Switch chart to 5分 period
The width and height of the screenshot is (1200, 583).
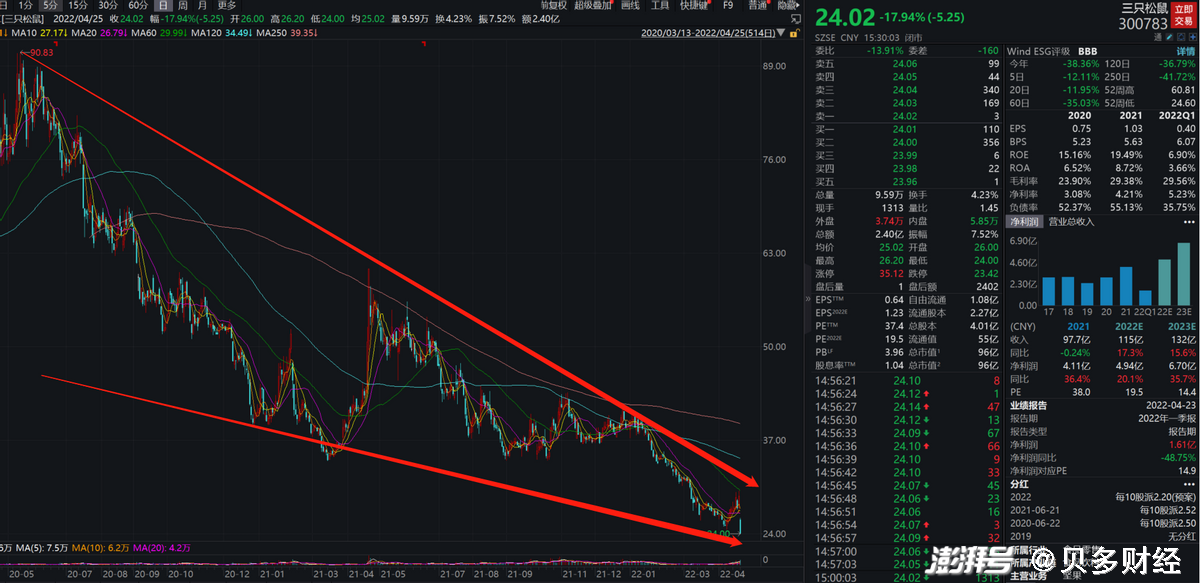pos(49,5)
